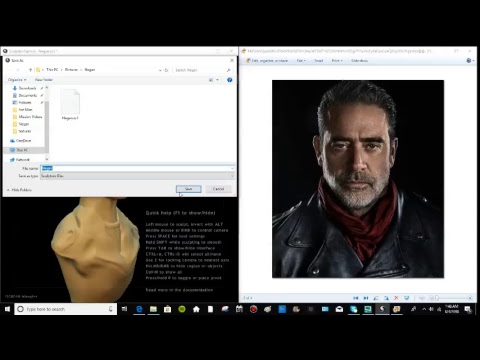
Task: Click the microphone icon in the search box
Action: [x=111, y=309]
